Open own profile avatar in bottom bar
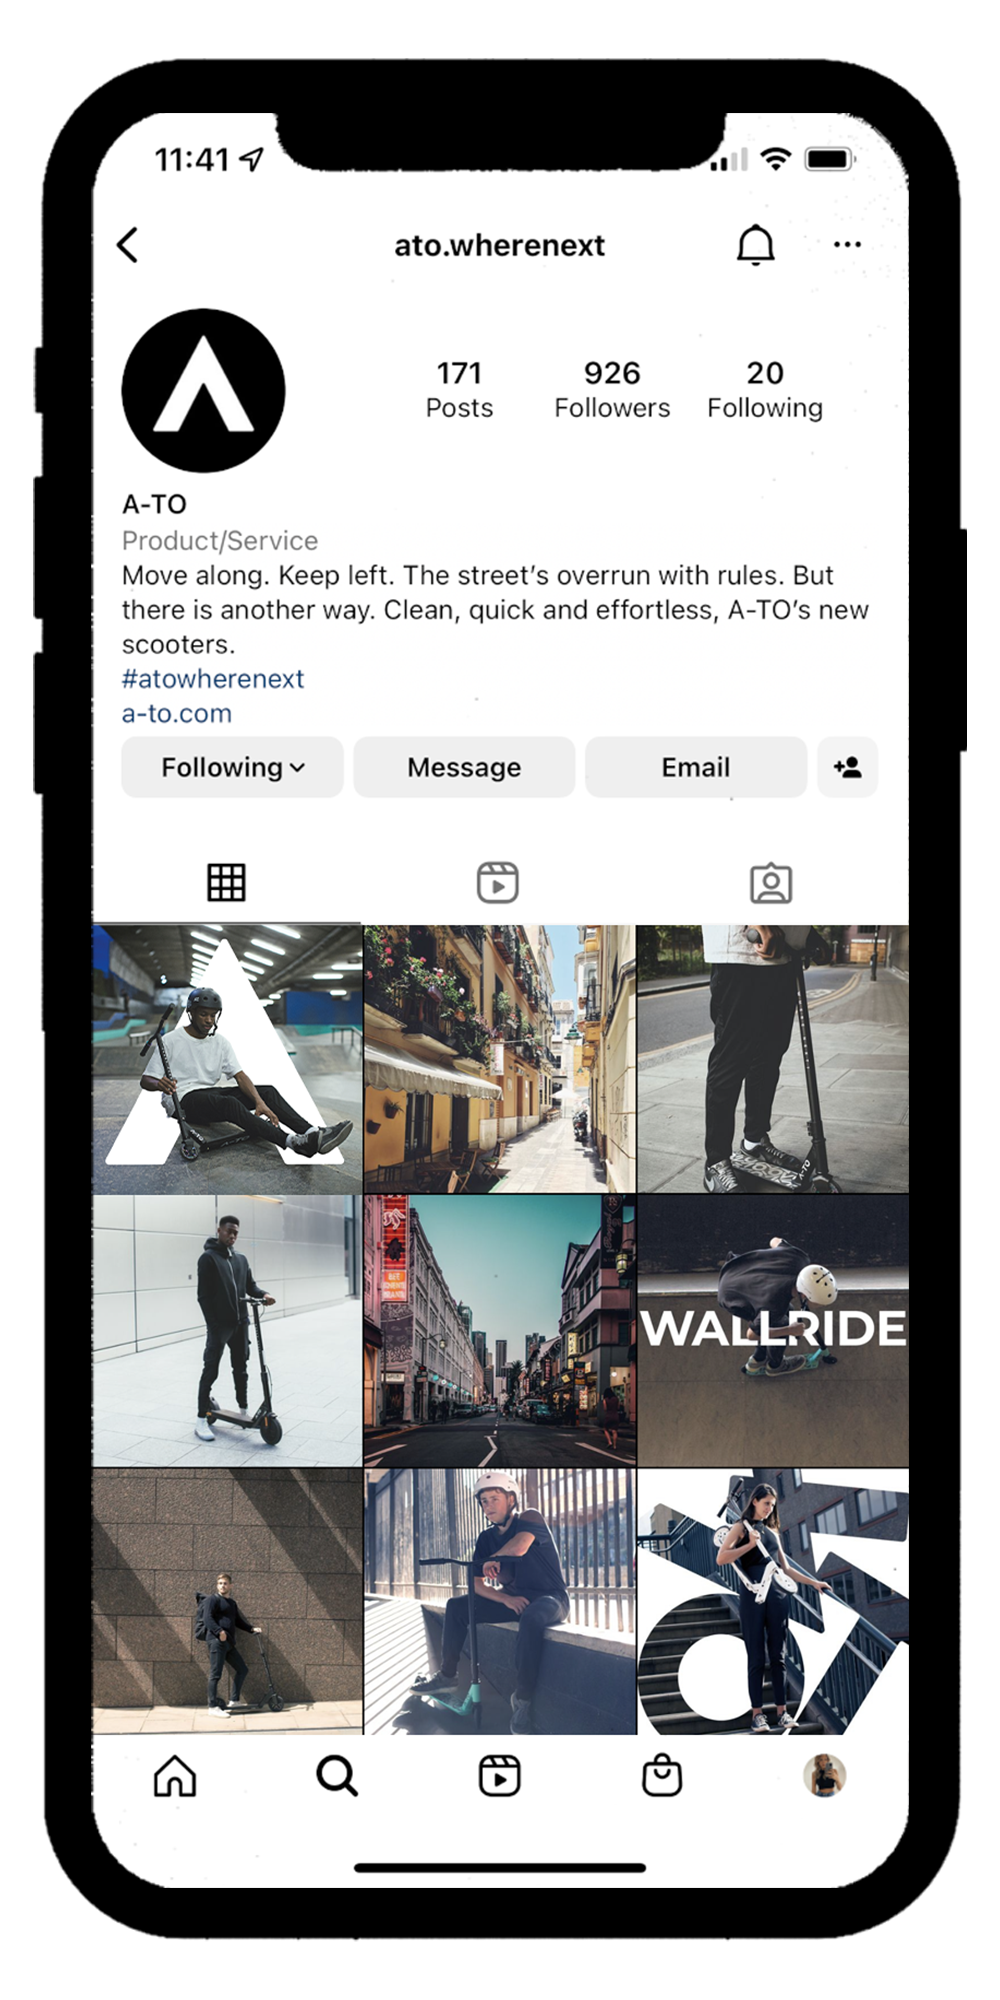Screen dimensions: 1000x2000 (x=825, y=1776)
